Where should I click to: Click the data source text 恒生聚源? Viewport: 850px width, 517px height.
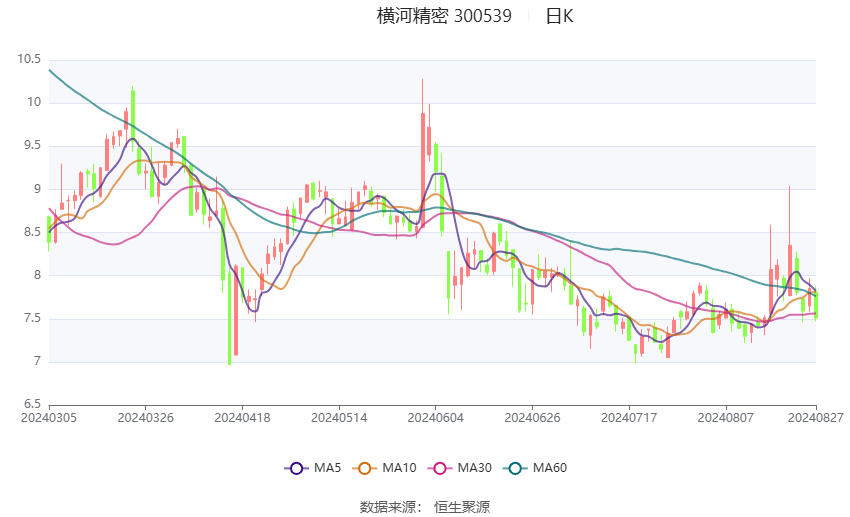pyautogui.click(x=462, y=507)
